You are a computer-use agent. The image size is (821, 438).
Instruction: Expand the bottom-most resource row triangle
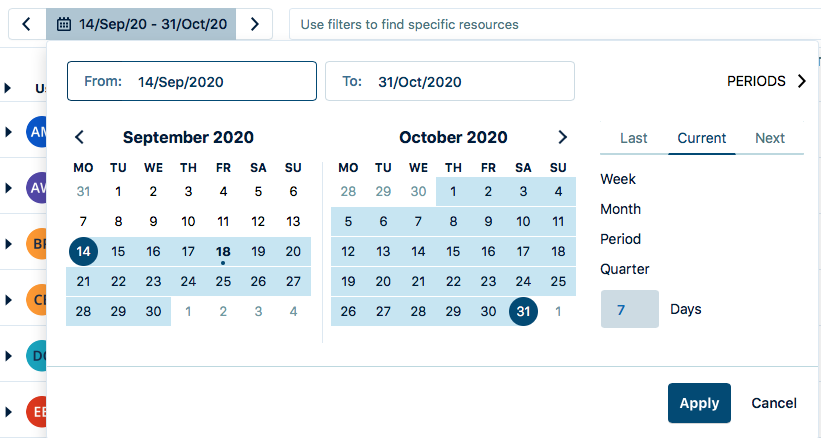(8, 411)
